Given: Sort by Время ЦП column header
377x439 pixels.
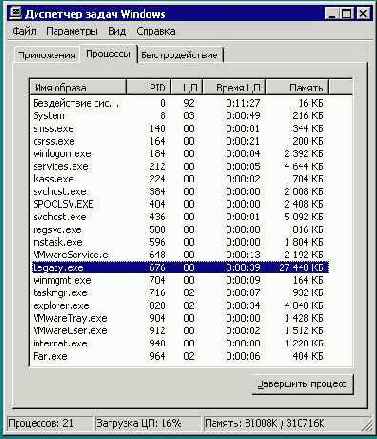Looking at the screenshot, I should [234, 87].
